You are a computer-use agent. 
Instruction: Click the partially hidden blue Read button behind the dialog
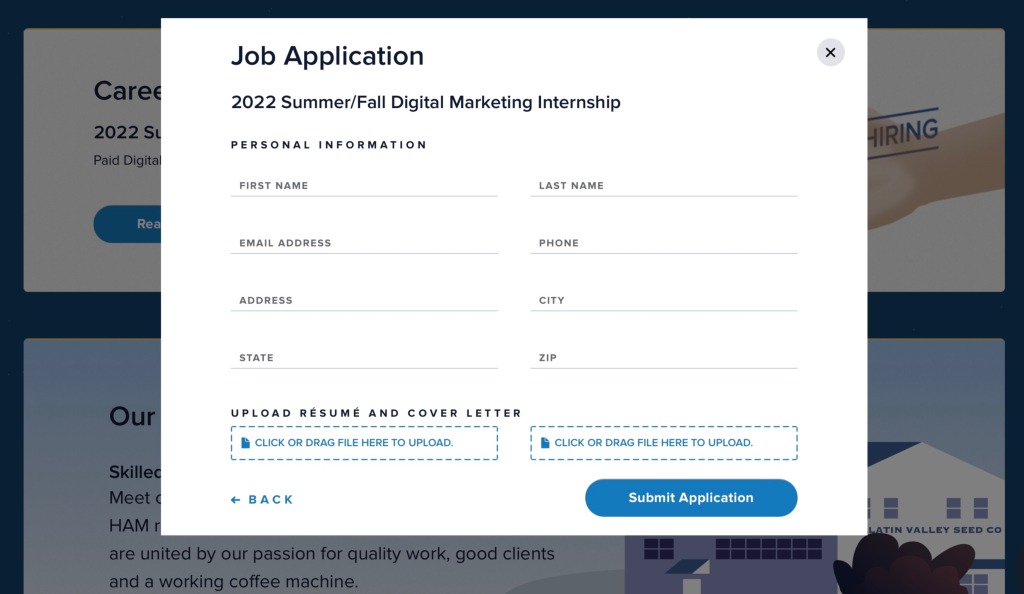[127, 224]
